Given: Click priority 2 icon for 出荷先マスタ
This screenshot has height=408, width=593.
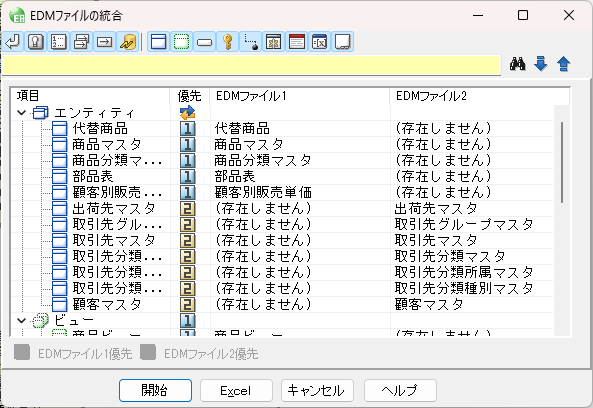Looking at the screenshot, I should (x=188, y=208).
